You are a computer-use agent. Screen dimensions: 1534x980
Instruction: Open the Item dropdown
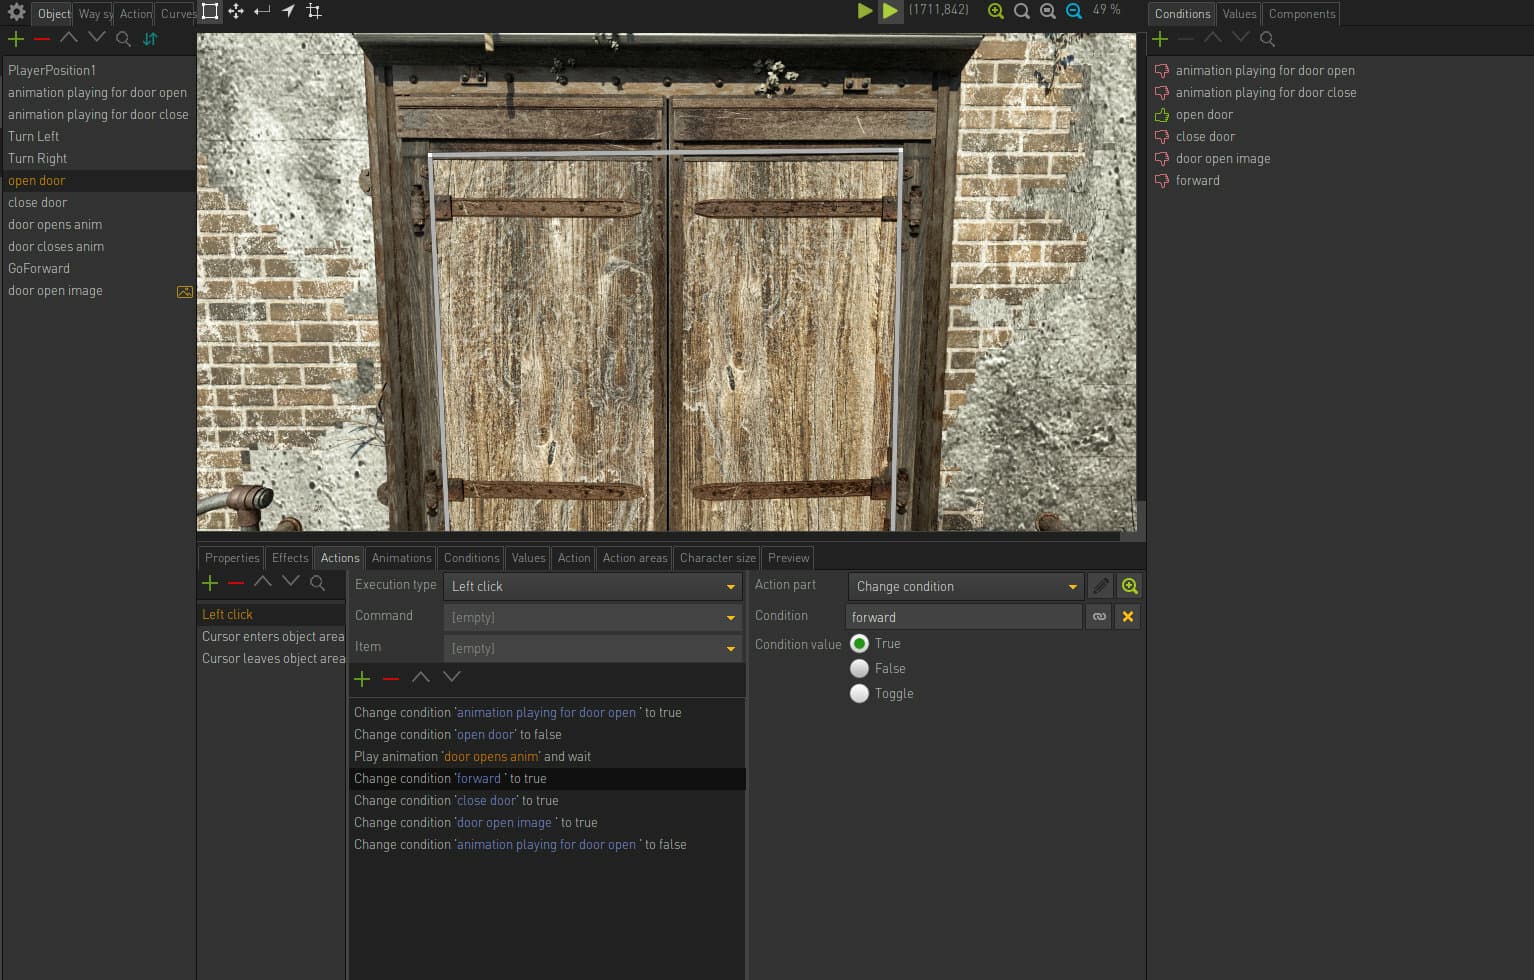point(592,648)
